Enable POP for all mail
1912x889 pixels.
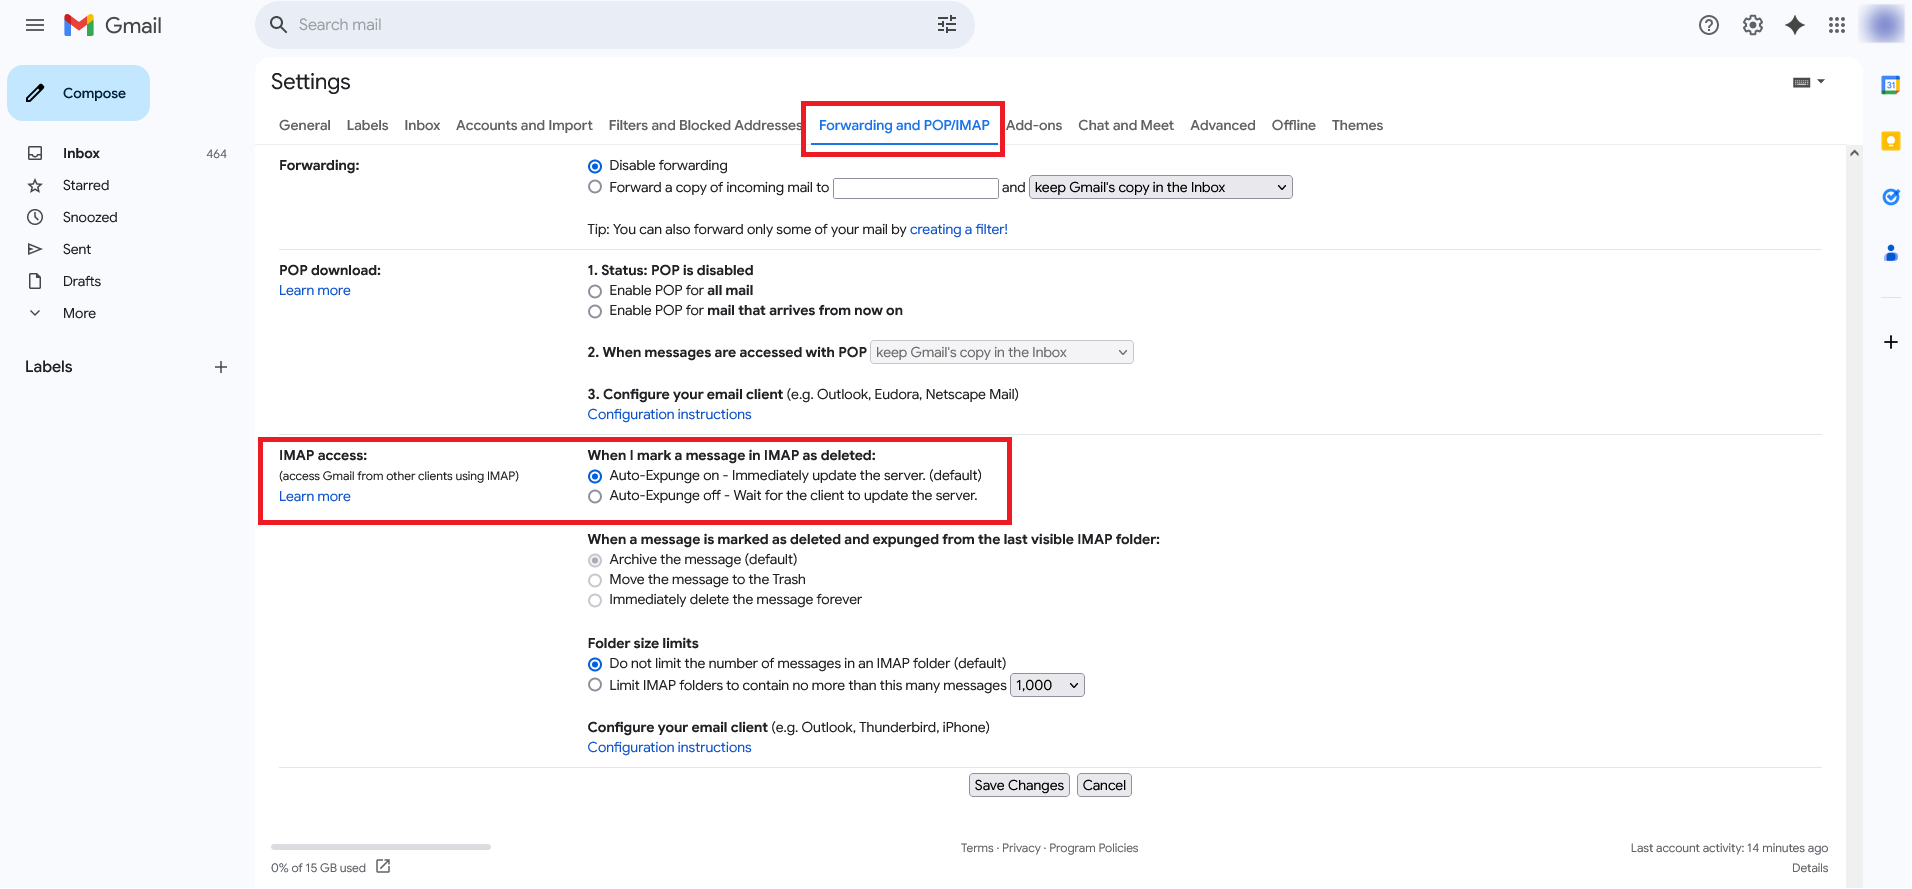[x=595, y=291]
